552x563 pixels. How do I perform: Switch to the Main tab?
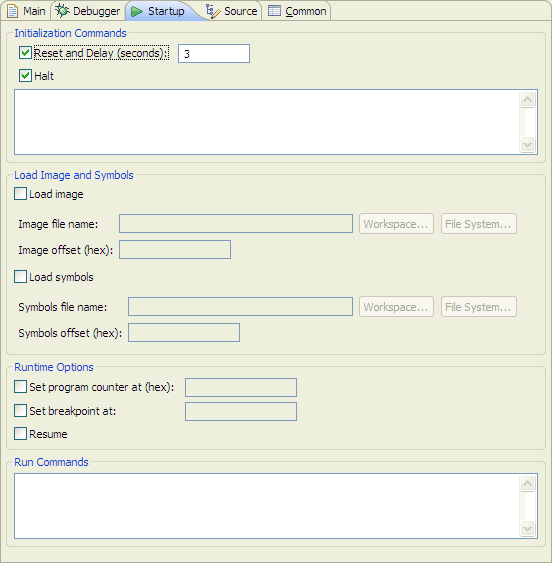pos(27,11)
